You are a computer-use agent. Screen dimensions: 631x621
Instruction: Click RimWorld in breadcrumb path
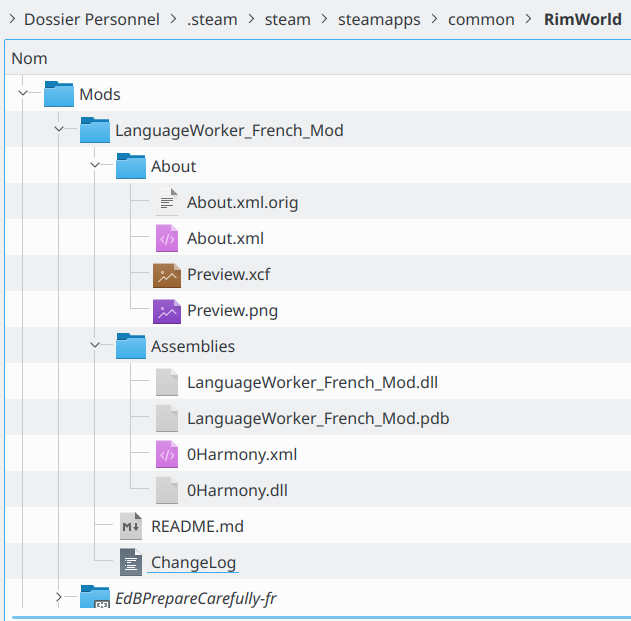(x=583, y=19)
